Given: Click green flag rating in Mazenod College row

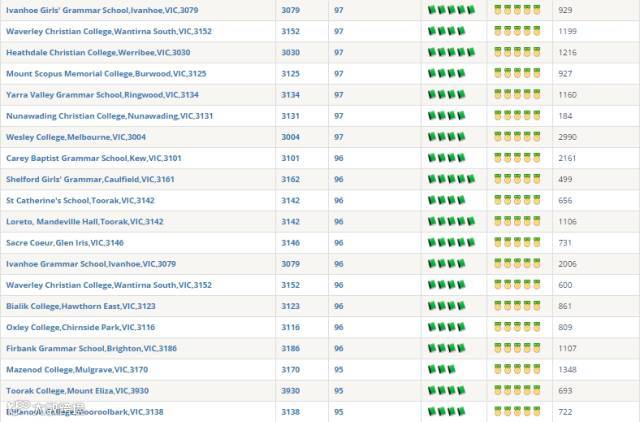Looking at the screenshot, I should pos(442,369).
